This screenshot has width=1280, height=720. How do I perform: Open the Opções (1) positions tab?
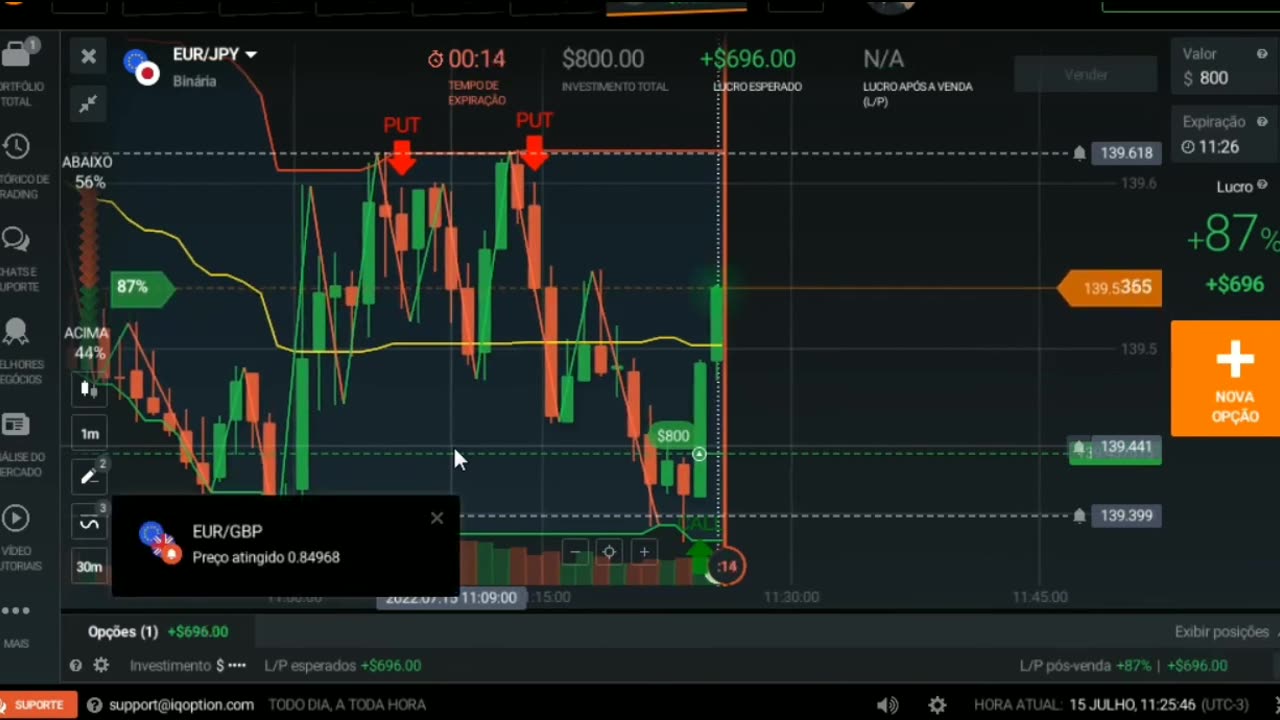(158, 632)
